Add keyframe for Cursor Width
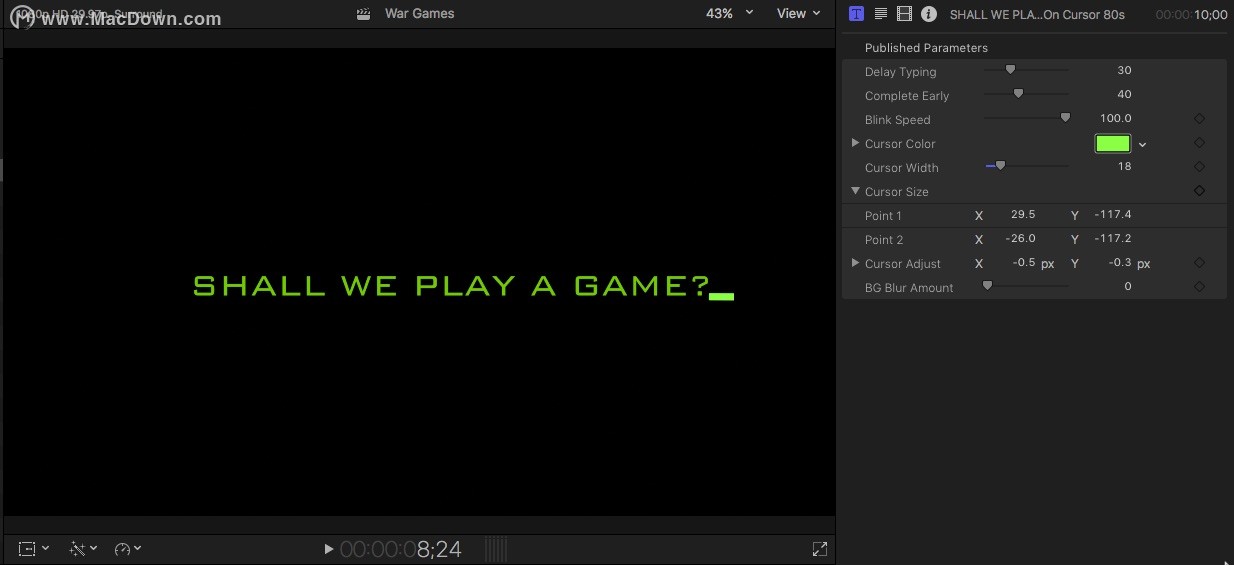This screenshot has width=1234, height=565. coord(1200,167)
